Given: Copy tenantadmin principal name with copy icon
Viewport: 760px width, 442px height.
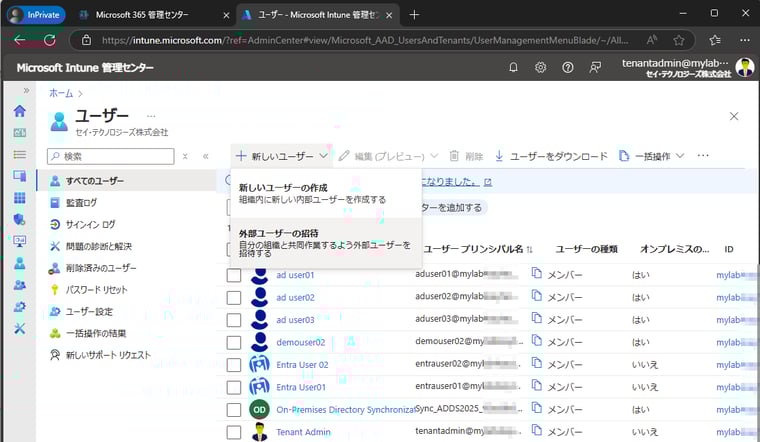Looking at the screenshot, I should click(x=536, y=430).
